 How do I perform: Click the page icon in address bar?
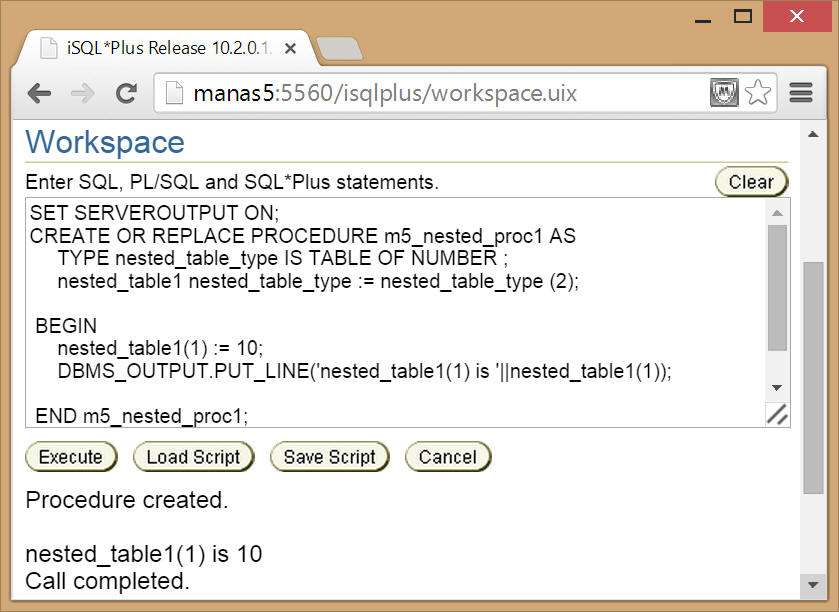click(x=174, y=93)
